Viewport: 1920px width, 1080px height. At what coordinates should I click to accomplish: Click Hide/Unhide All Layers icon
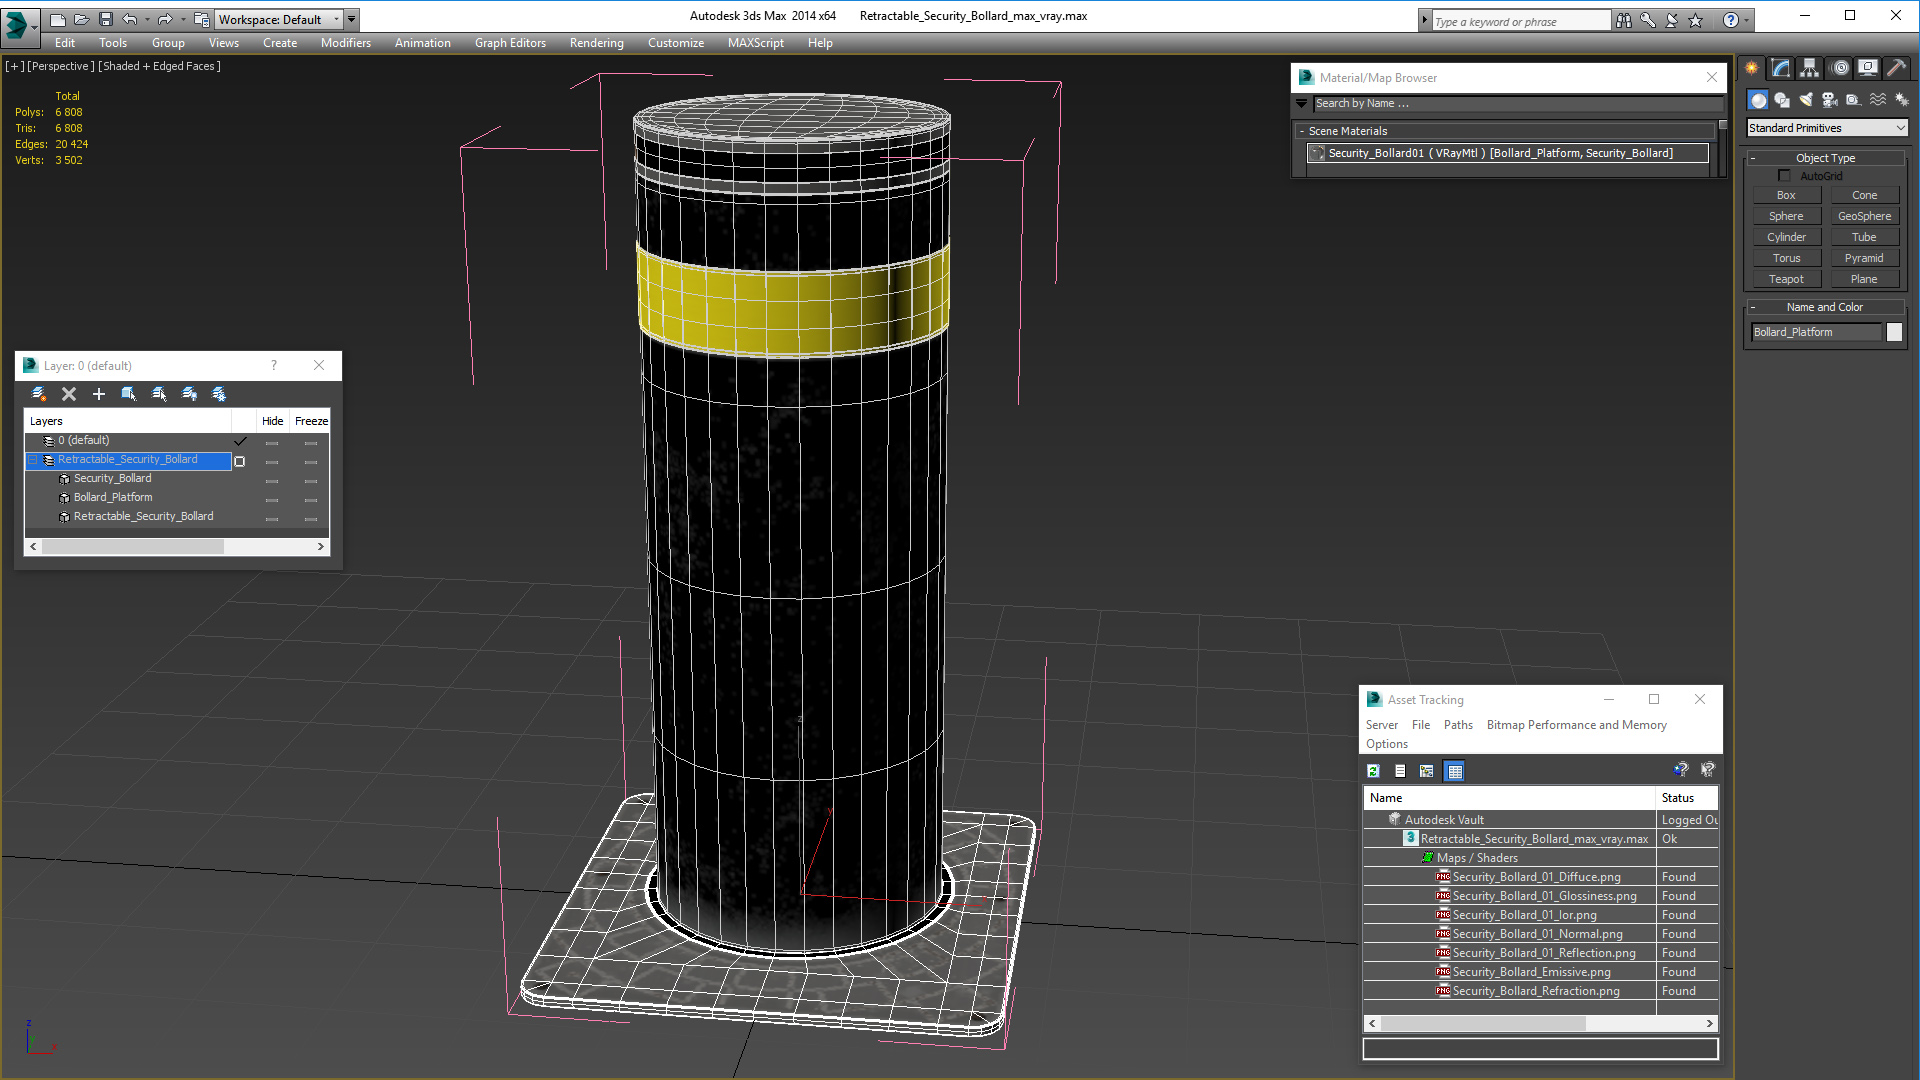189,394
